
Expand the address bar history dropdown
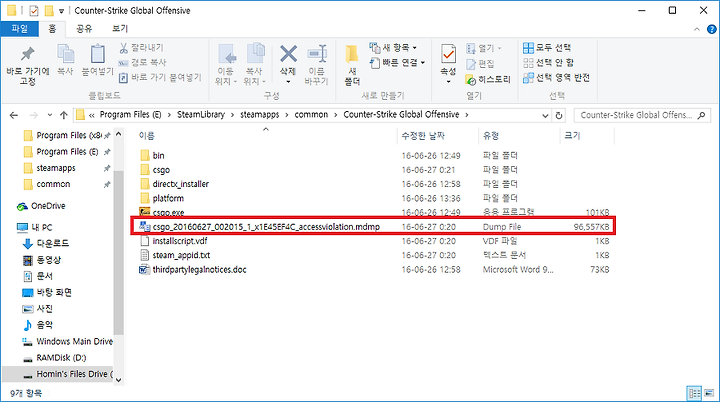pyautogui.click(x=545, y=116)
